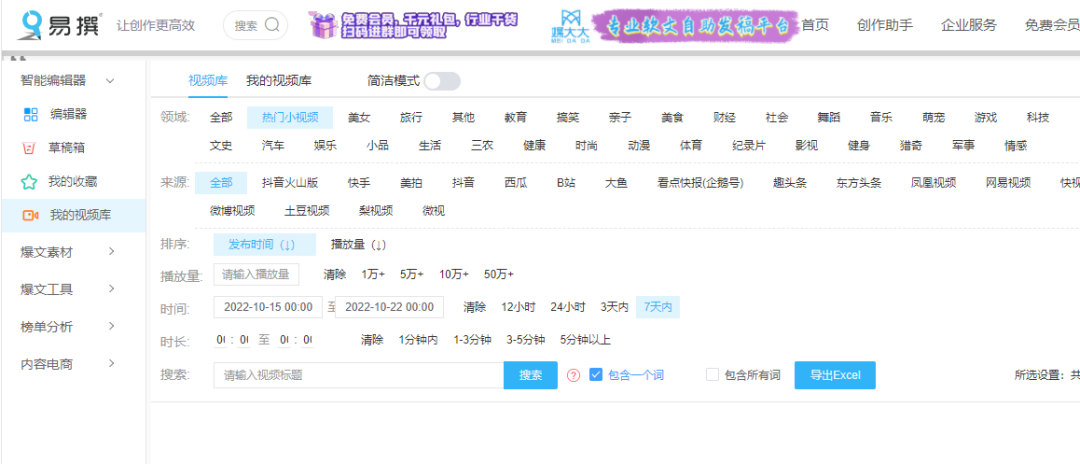Sort by 播放量 descending

point(358,245)
